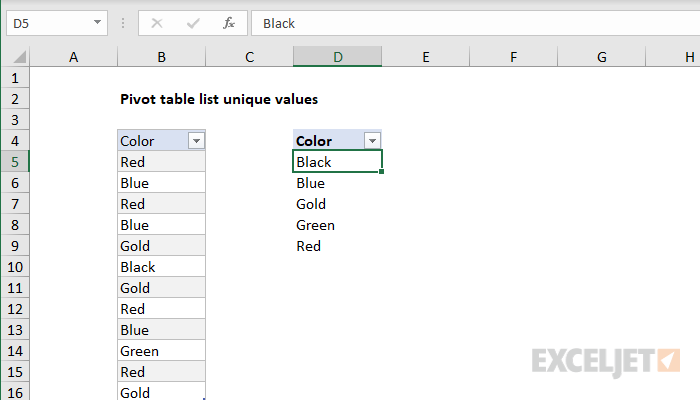Select pivot cell 'Green' in column D

[x=338, y=225]
